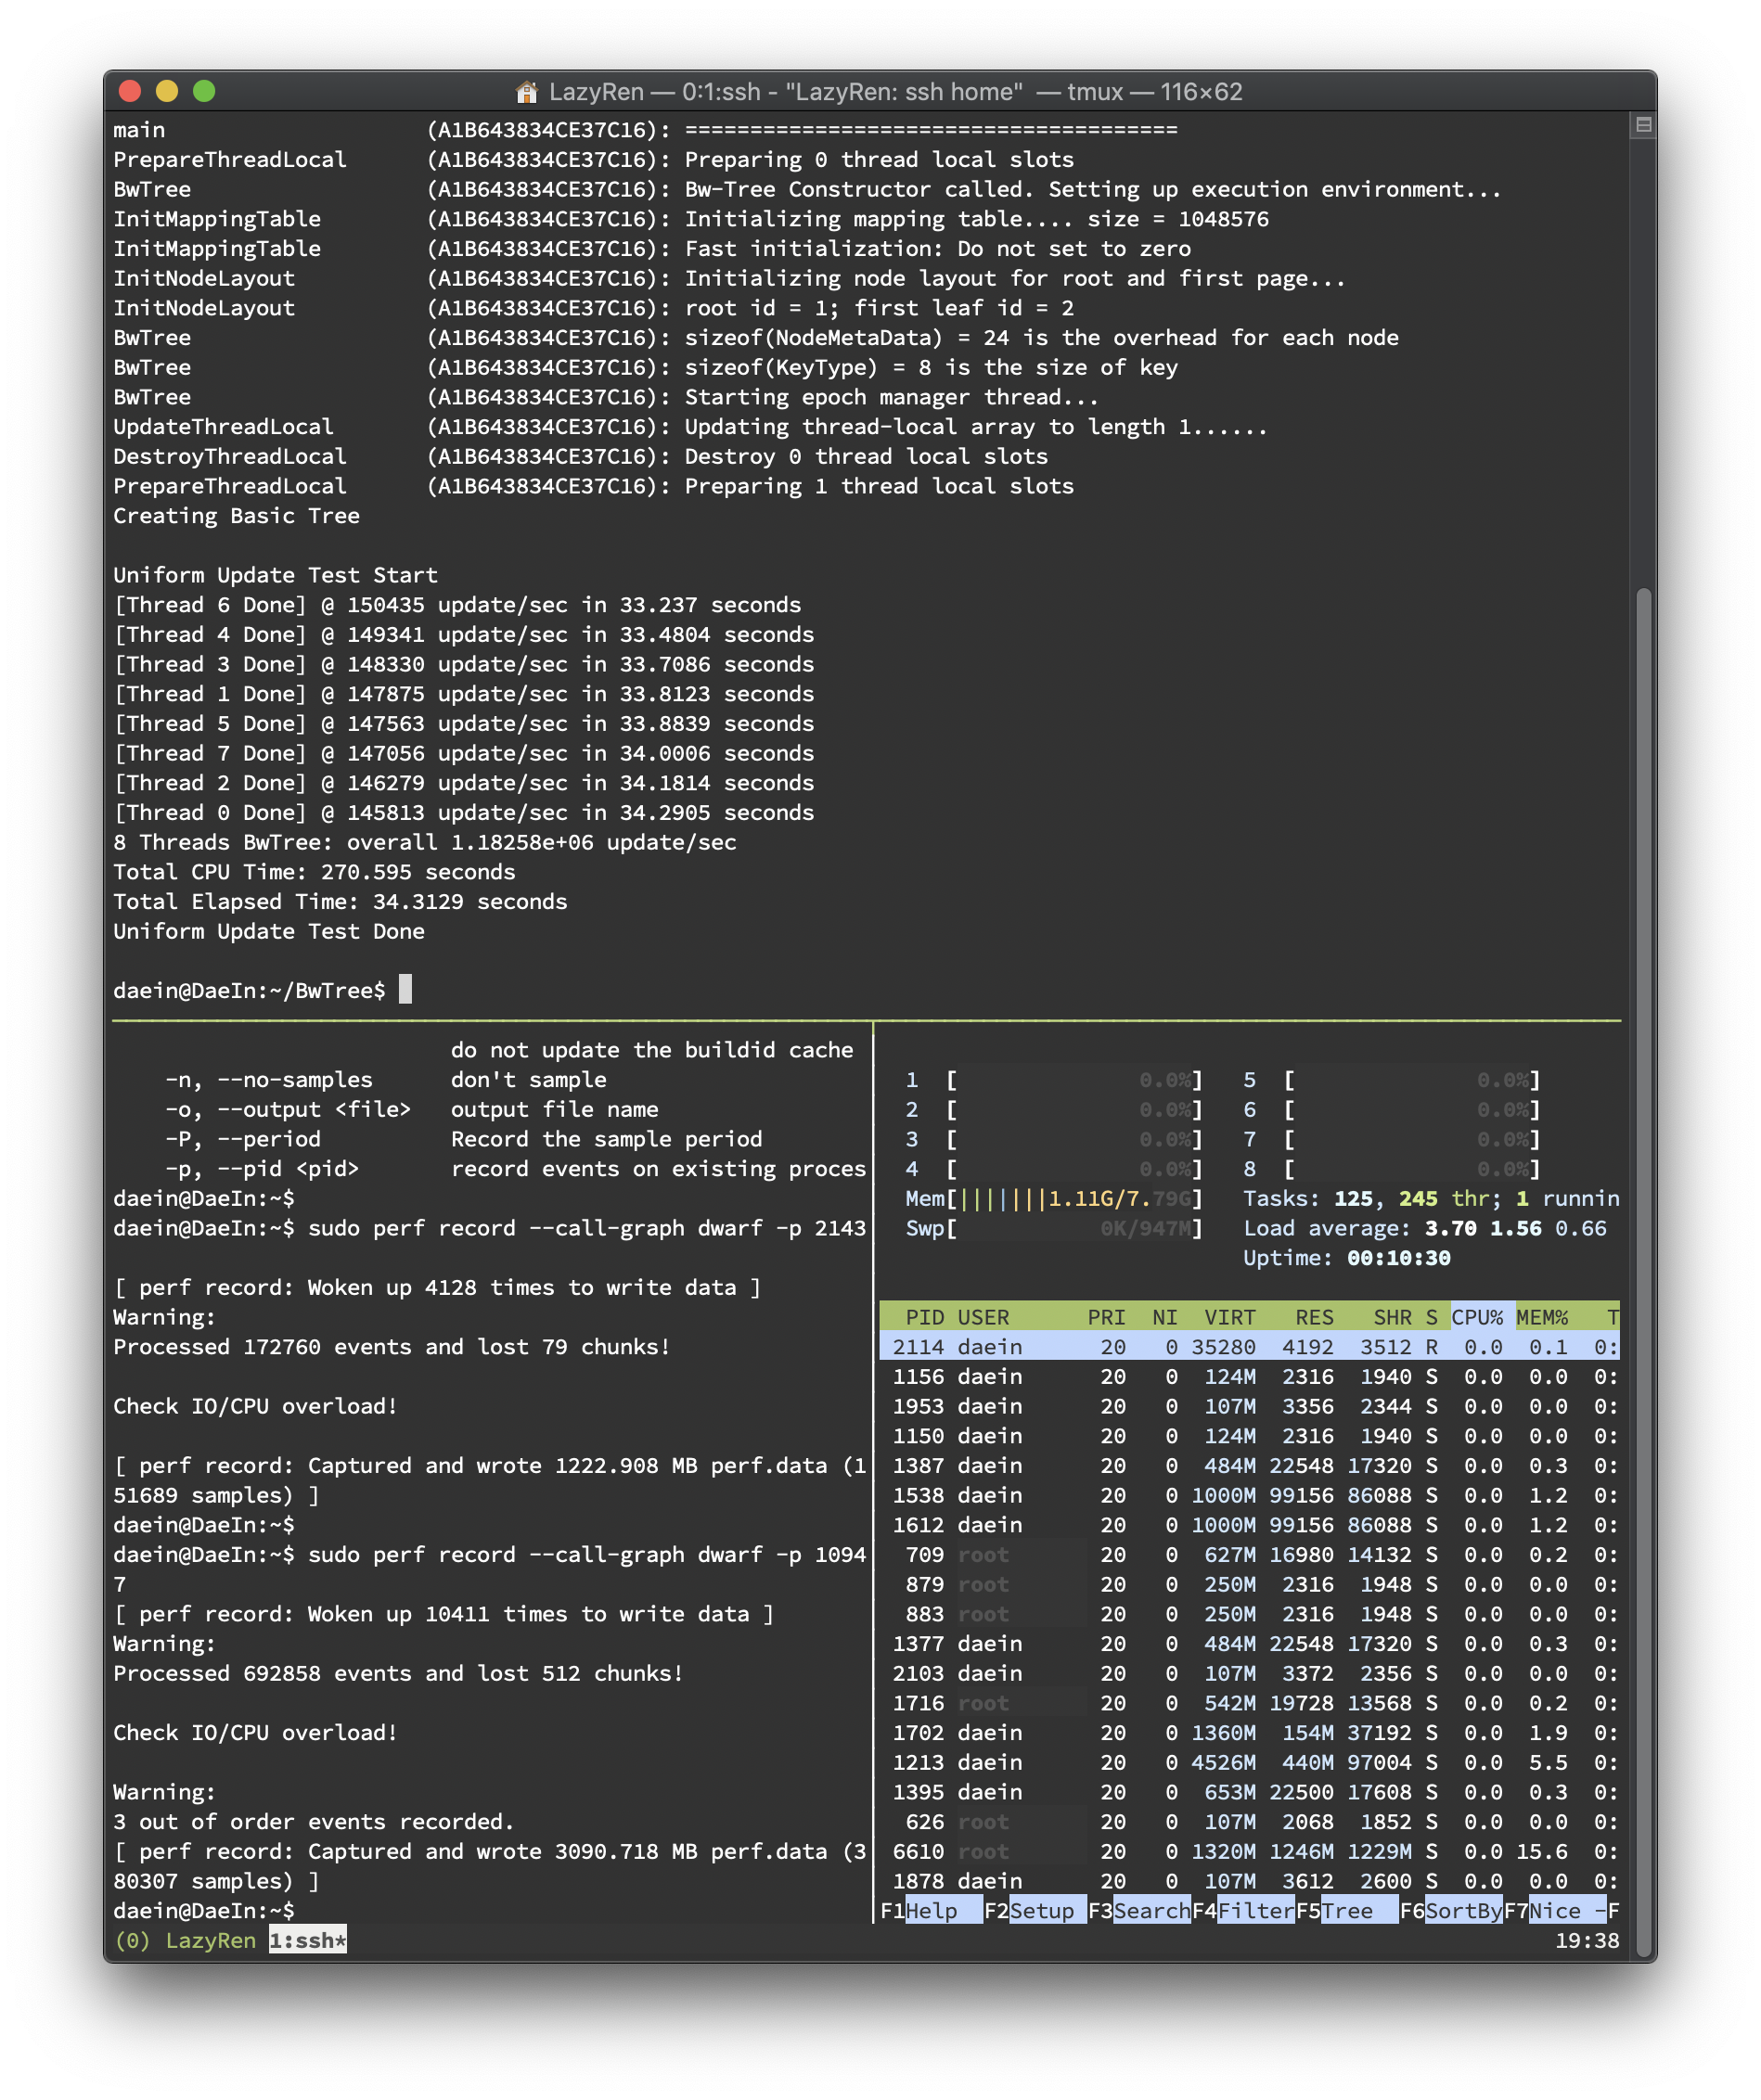The height and width of the screenshot is (2100, 1761).
Task: Select process row PID 709 root
Action: (x=1250, y=1555)
